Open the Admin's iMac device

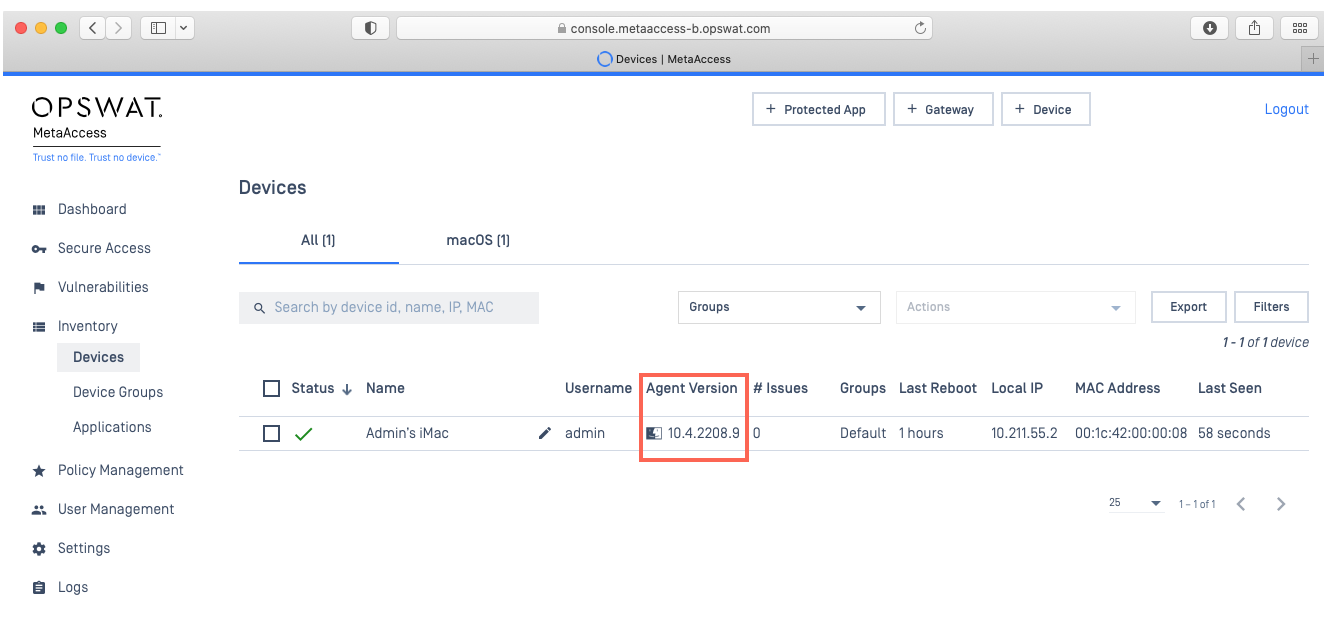tap(407, 433)
